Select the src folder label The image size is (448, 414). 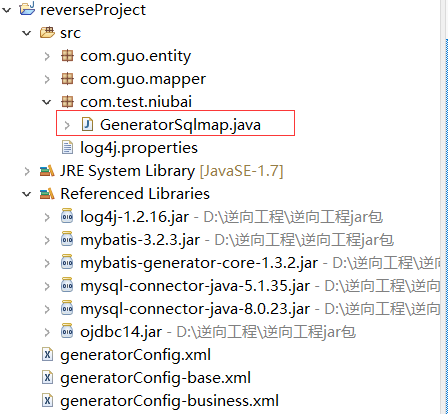tap(70, 33)
